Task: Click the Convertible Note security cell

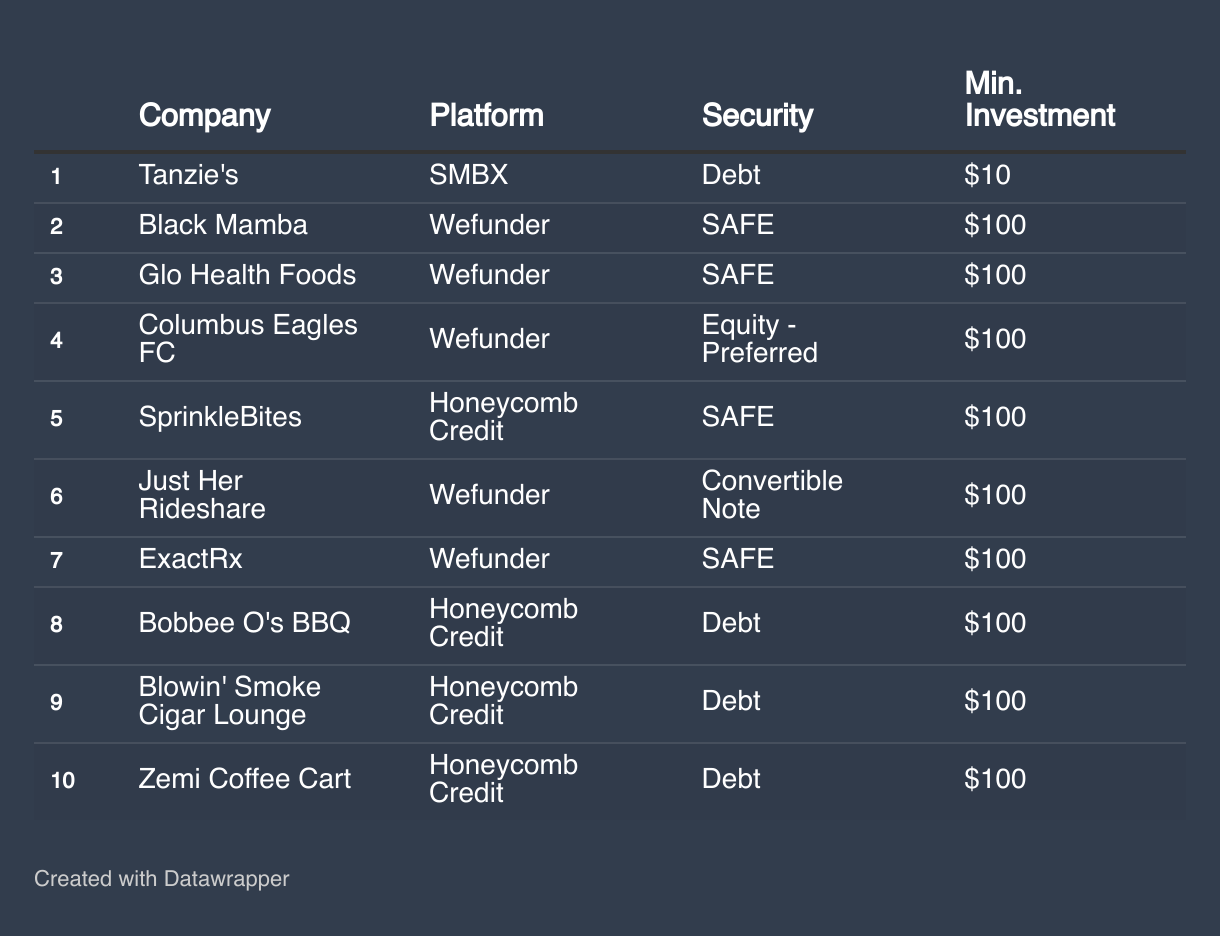Action: pyautogui.click(x=771, y=495)
